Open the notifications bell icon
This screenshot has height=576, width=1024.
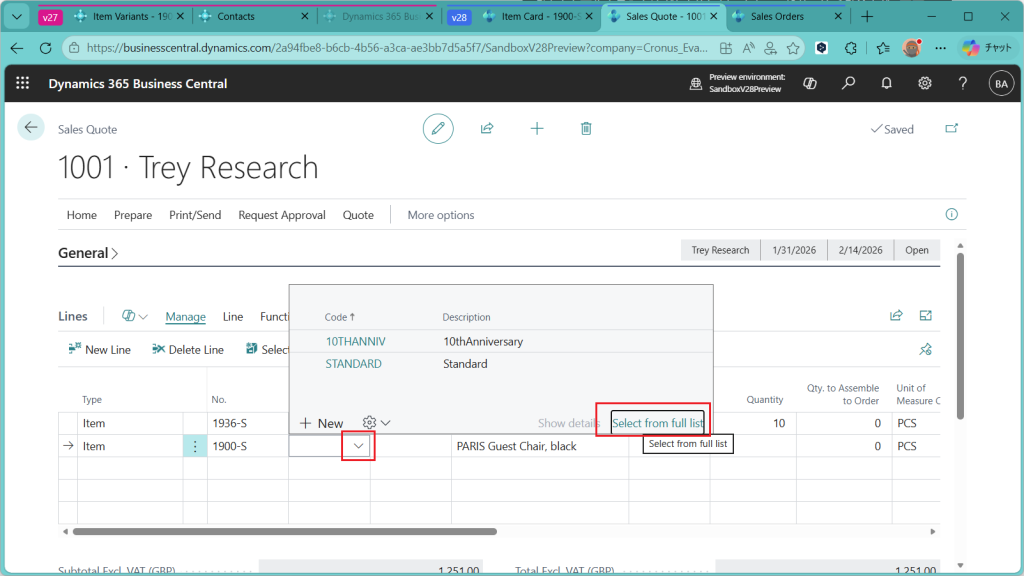click(886, 84)
